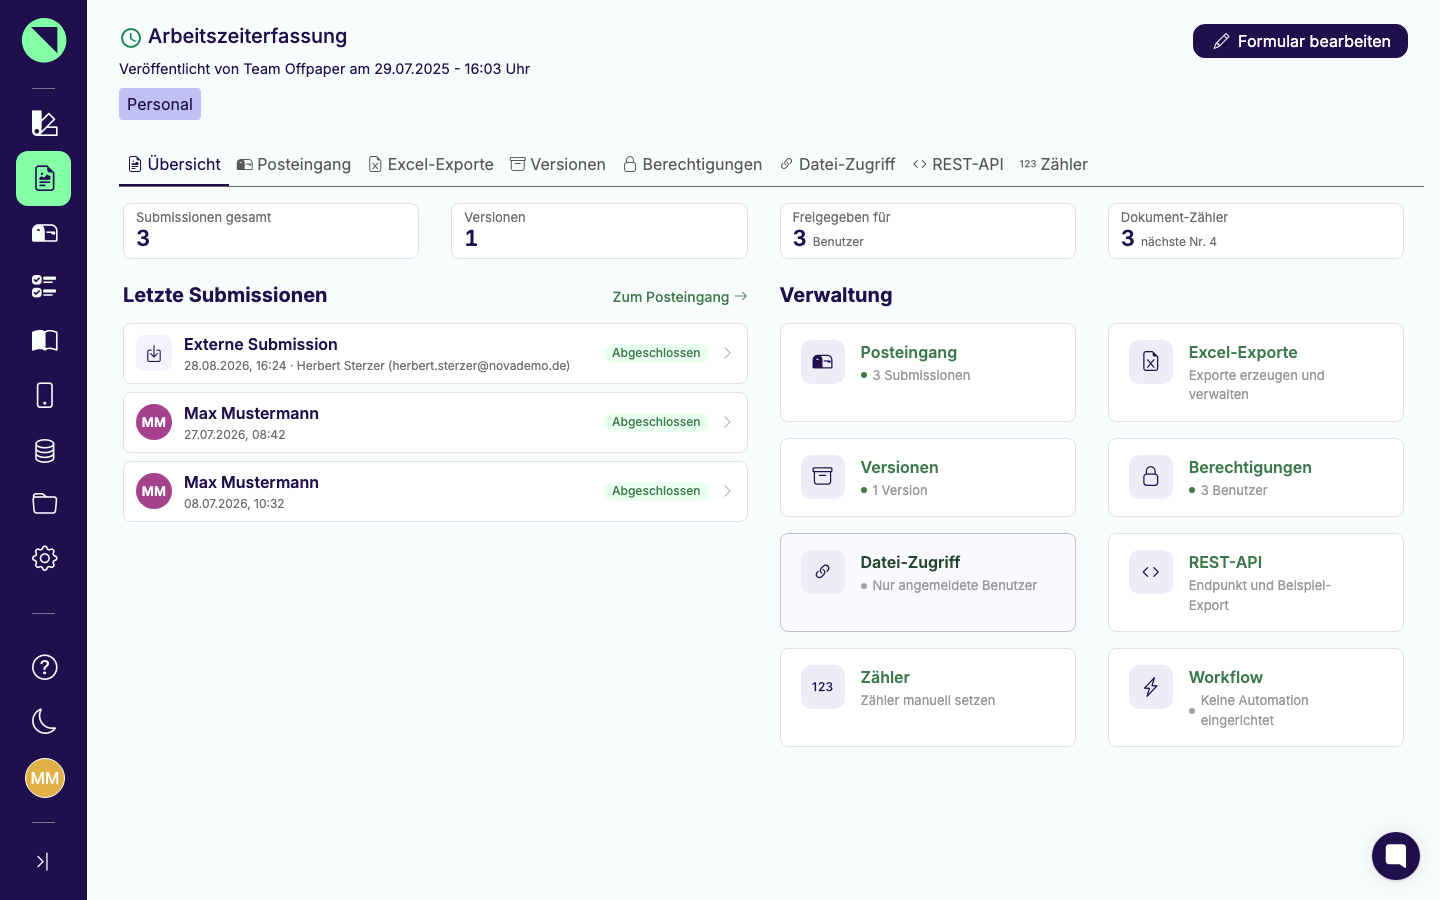Open the mobile device icon in sidebar
The height and width of the screenshot is (900, 1440).
pos(44,395)
